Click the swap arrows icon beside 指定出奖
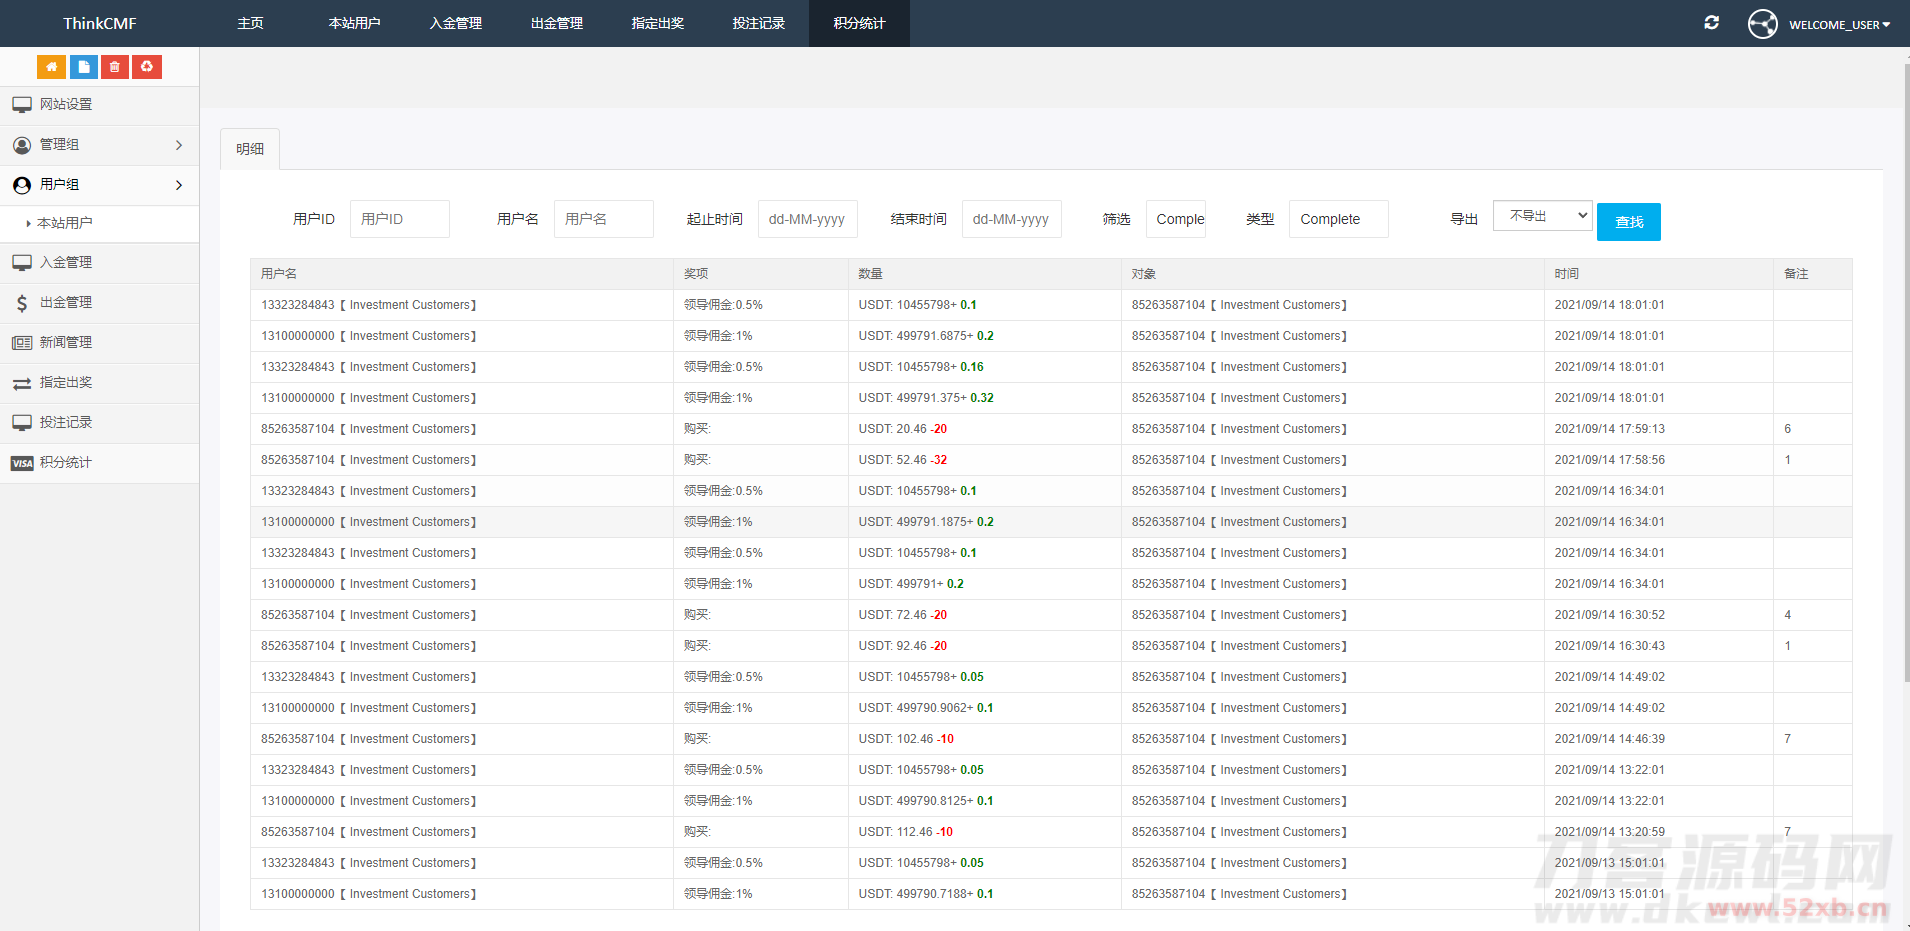 21,383
